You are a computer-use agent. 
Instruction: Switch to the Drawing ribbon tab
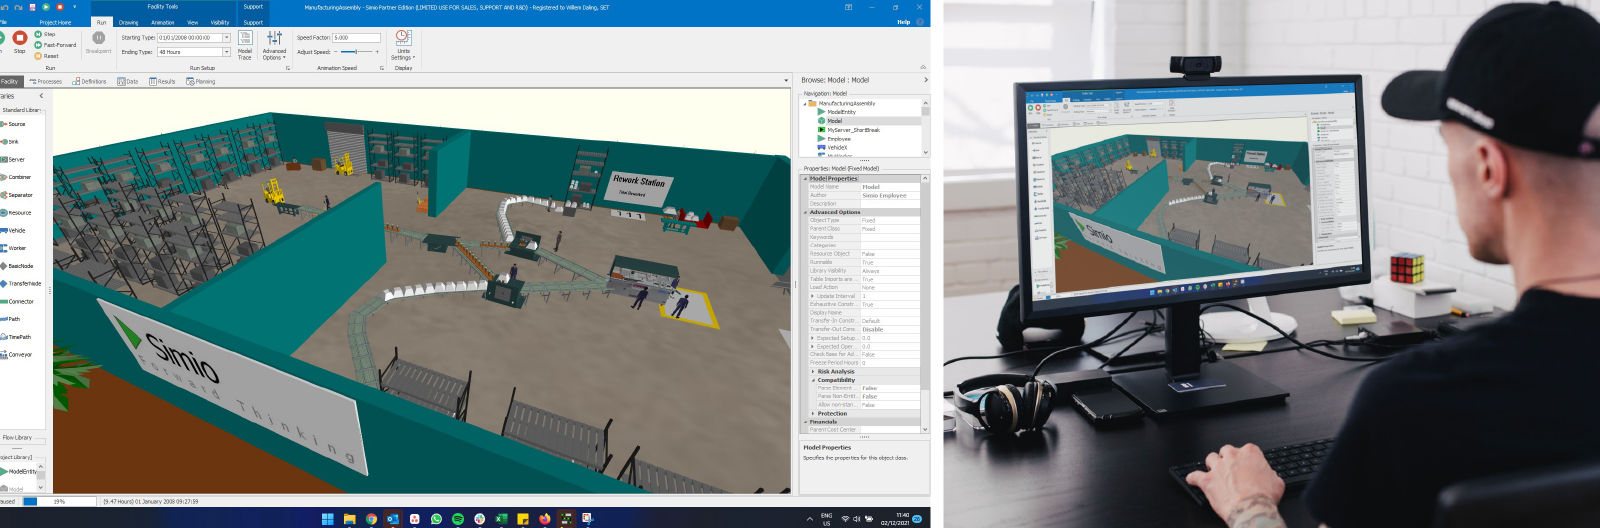[x=129, y=22]
